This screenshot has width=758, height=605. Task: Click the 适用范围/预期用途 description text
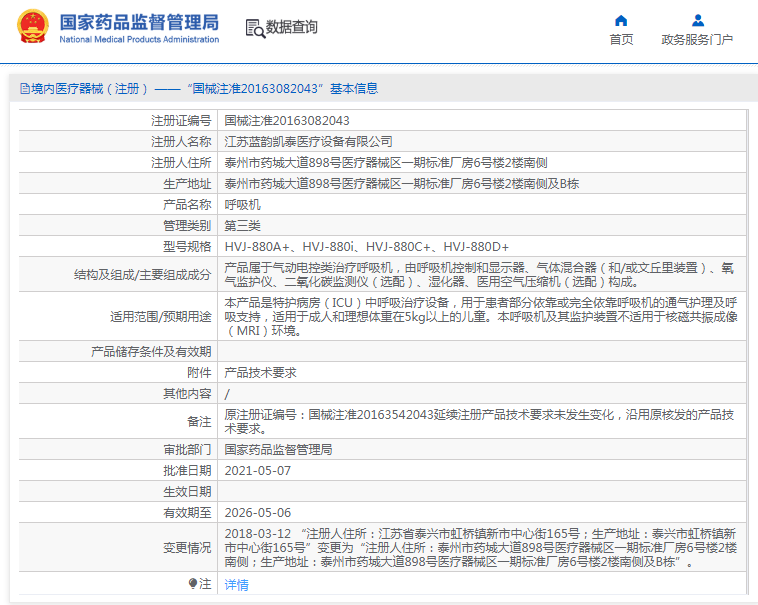click(481, 317)
